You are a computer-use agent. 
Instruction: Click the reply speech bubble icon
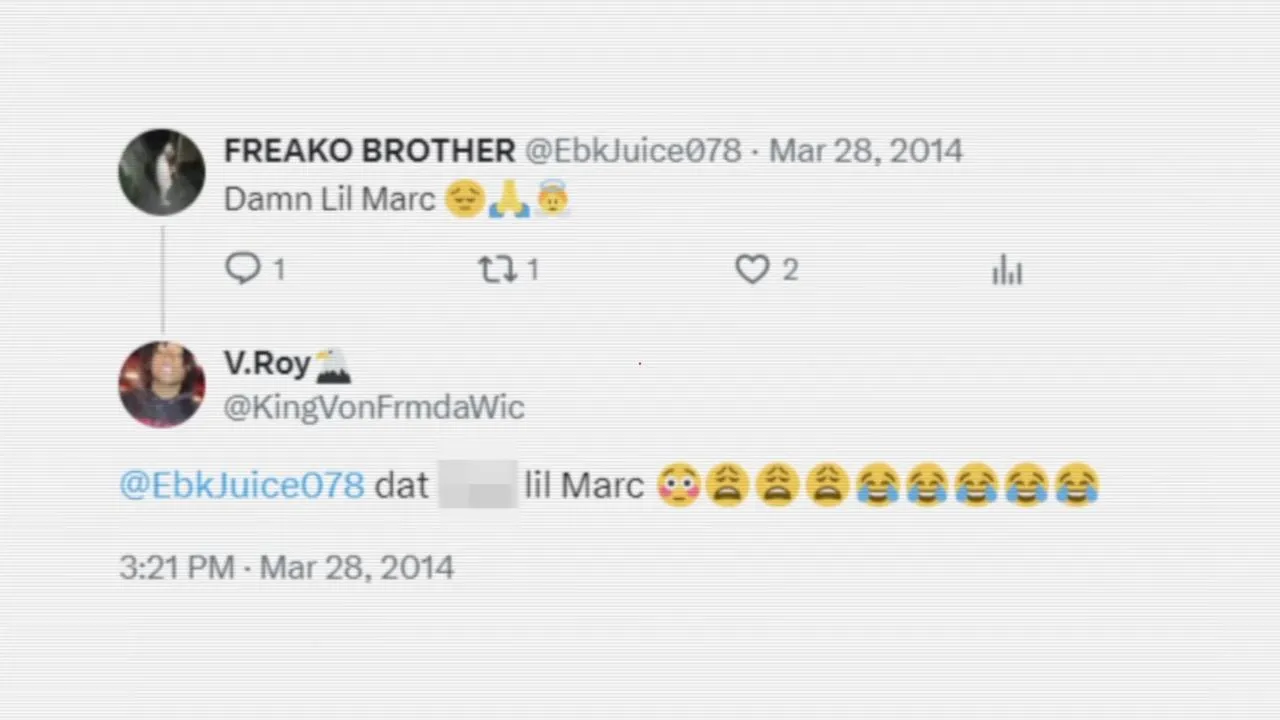pyautogui.click(x=243, y=269)
